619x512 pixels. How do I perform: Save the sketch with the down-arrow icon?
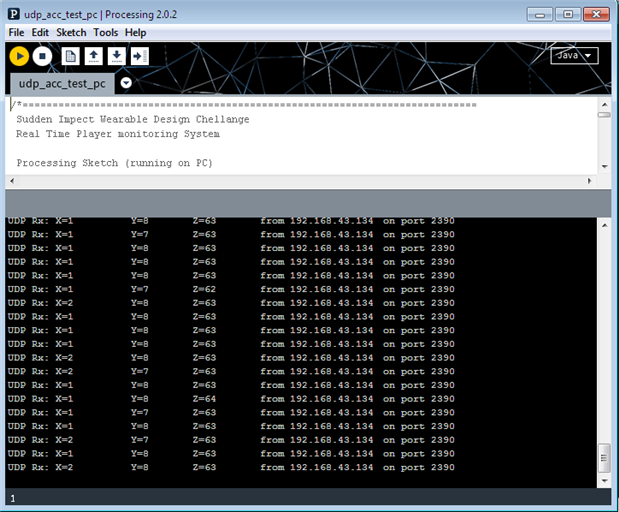[116, 56]
